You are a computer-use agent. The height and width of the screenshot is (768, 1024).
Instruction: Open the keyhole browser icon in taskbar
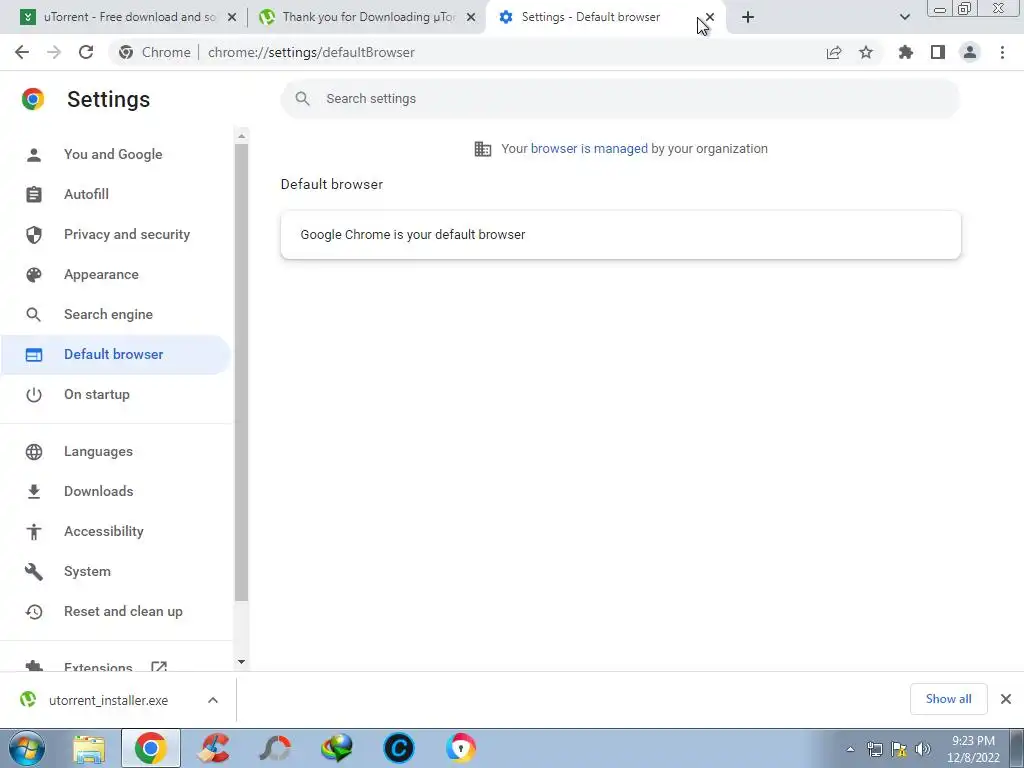460,748
